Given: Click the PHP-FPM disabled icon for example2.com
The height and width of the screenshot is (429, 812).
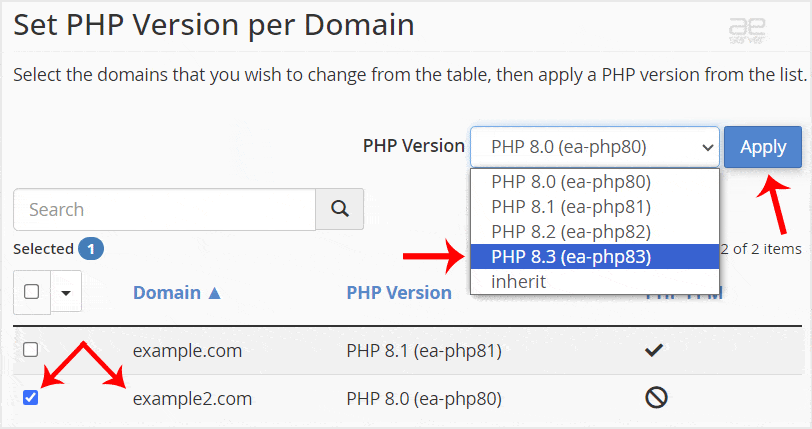Looking at the screenshot, I should pyautogui.click(x=656, y=398).
